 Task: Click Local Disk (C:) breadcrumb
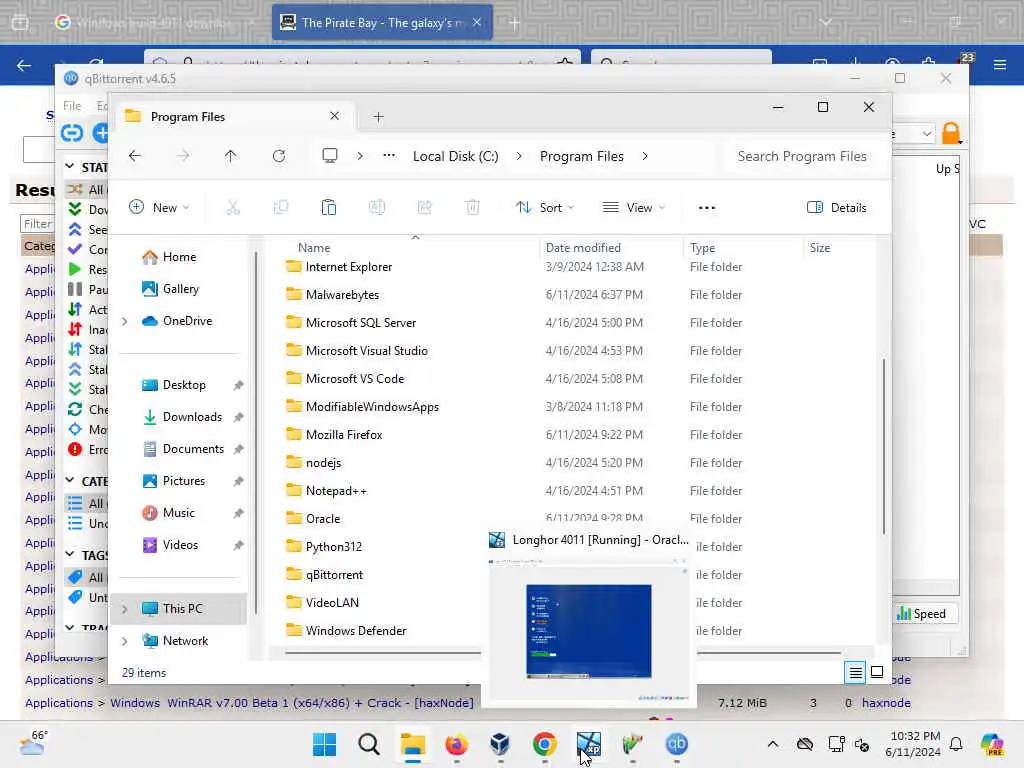[x=455, y=156]
